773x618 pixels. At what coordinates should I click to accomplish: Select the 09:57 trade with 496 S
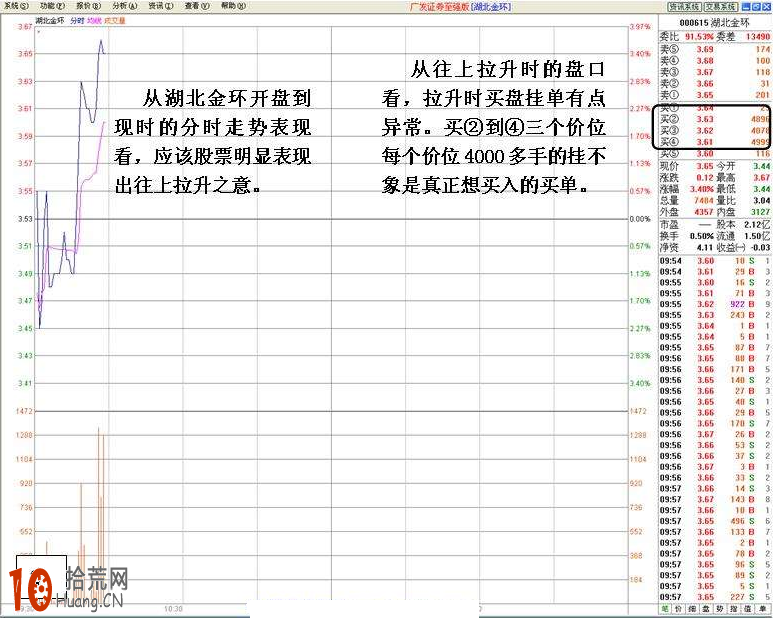[x=715, y=521]
